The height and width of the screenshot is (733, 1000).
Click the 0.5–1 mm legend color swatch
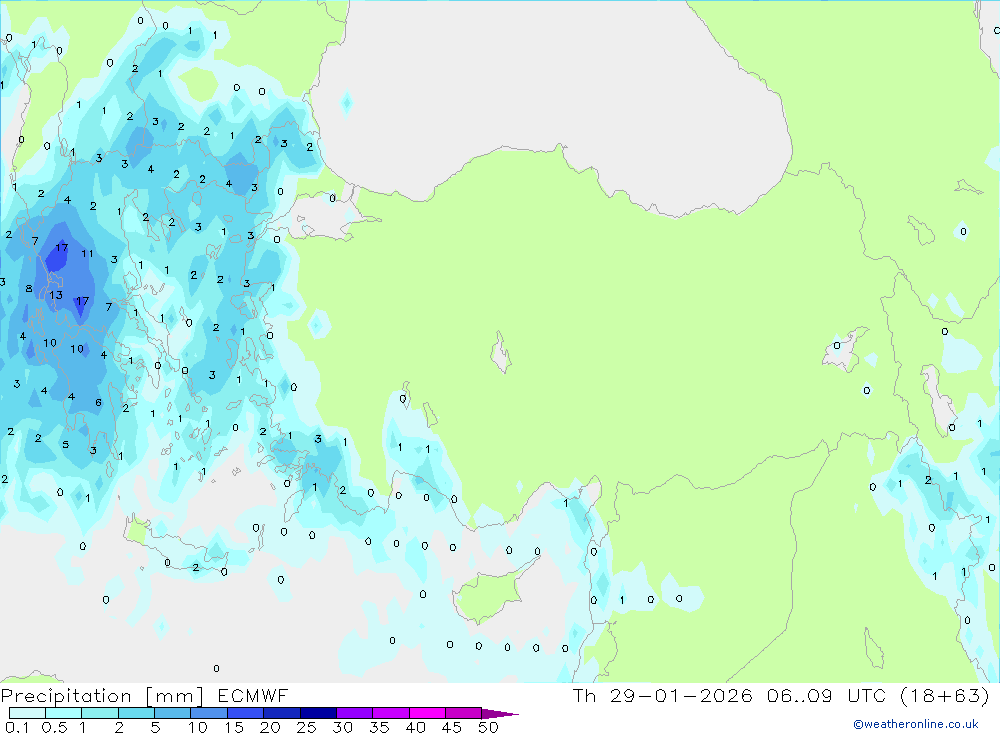pyautogui.click(x=63, y=713)
